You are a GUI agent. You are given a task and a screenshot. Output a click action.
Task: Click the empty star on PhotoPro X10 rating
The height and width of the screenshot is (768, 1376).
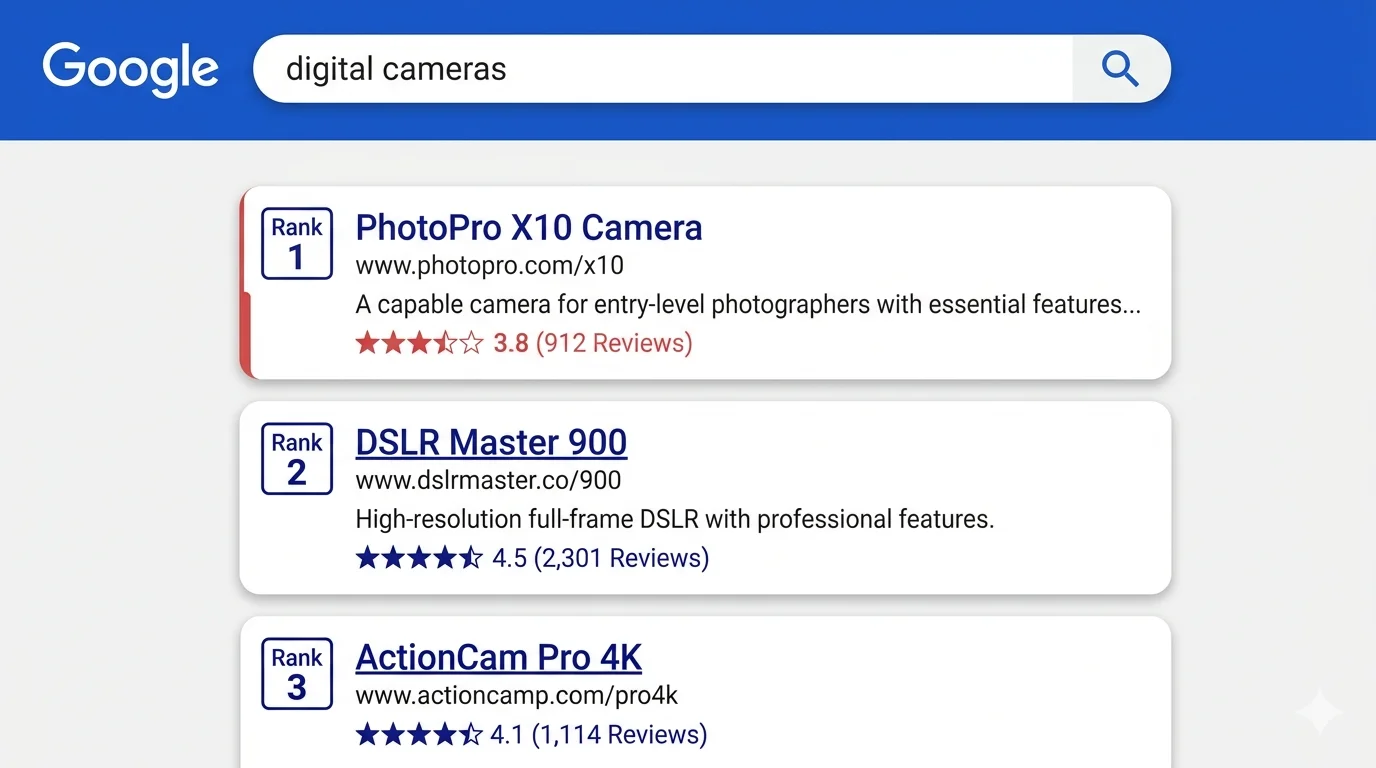click(x=470, y=342)
